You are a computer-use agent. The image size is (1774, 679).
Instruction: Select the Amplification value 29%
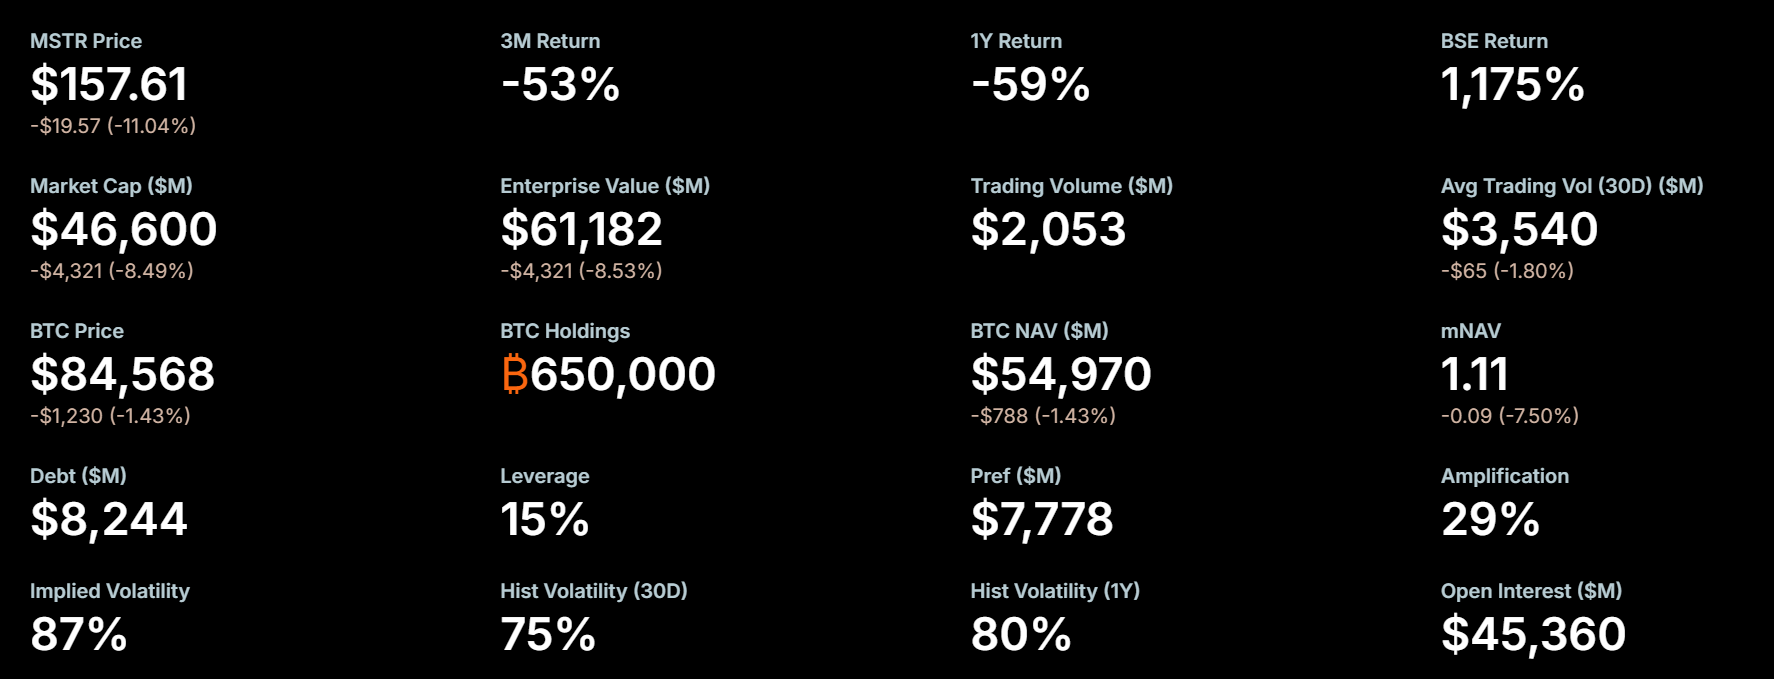pos(1490,519)
